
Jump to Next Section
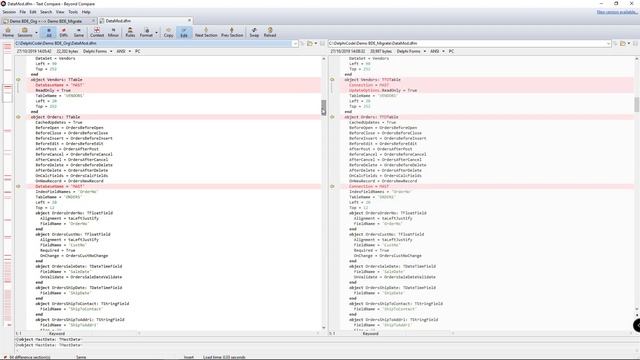tap(206, 32)
